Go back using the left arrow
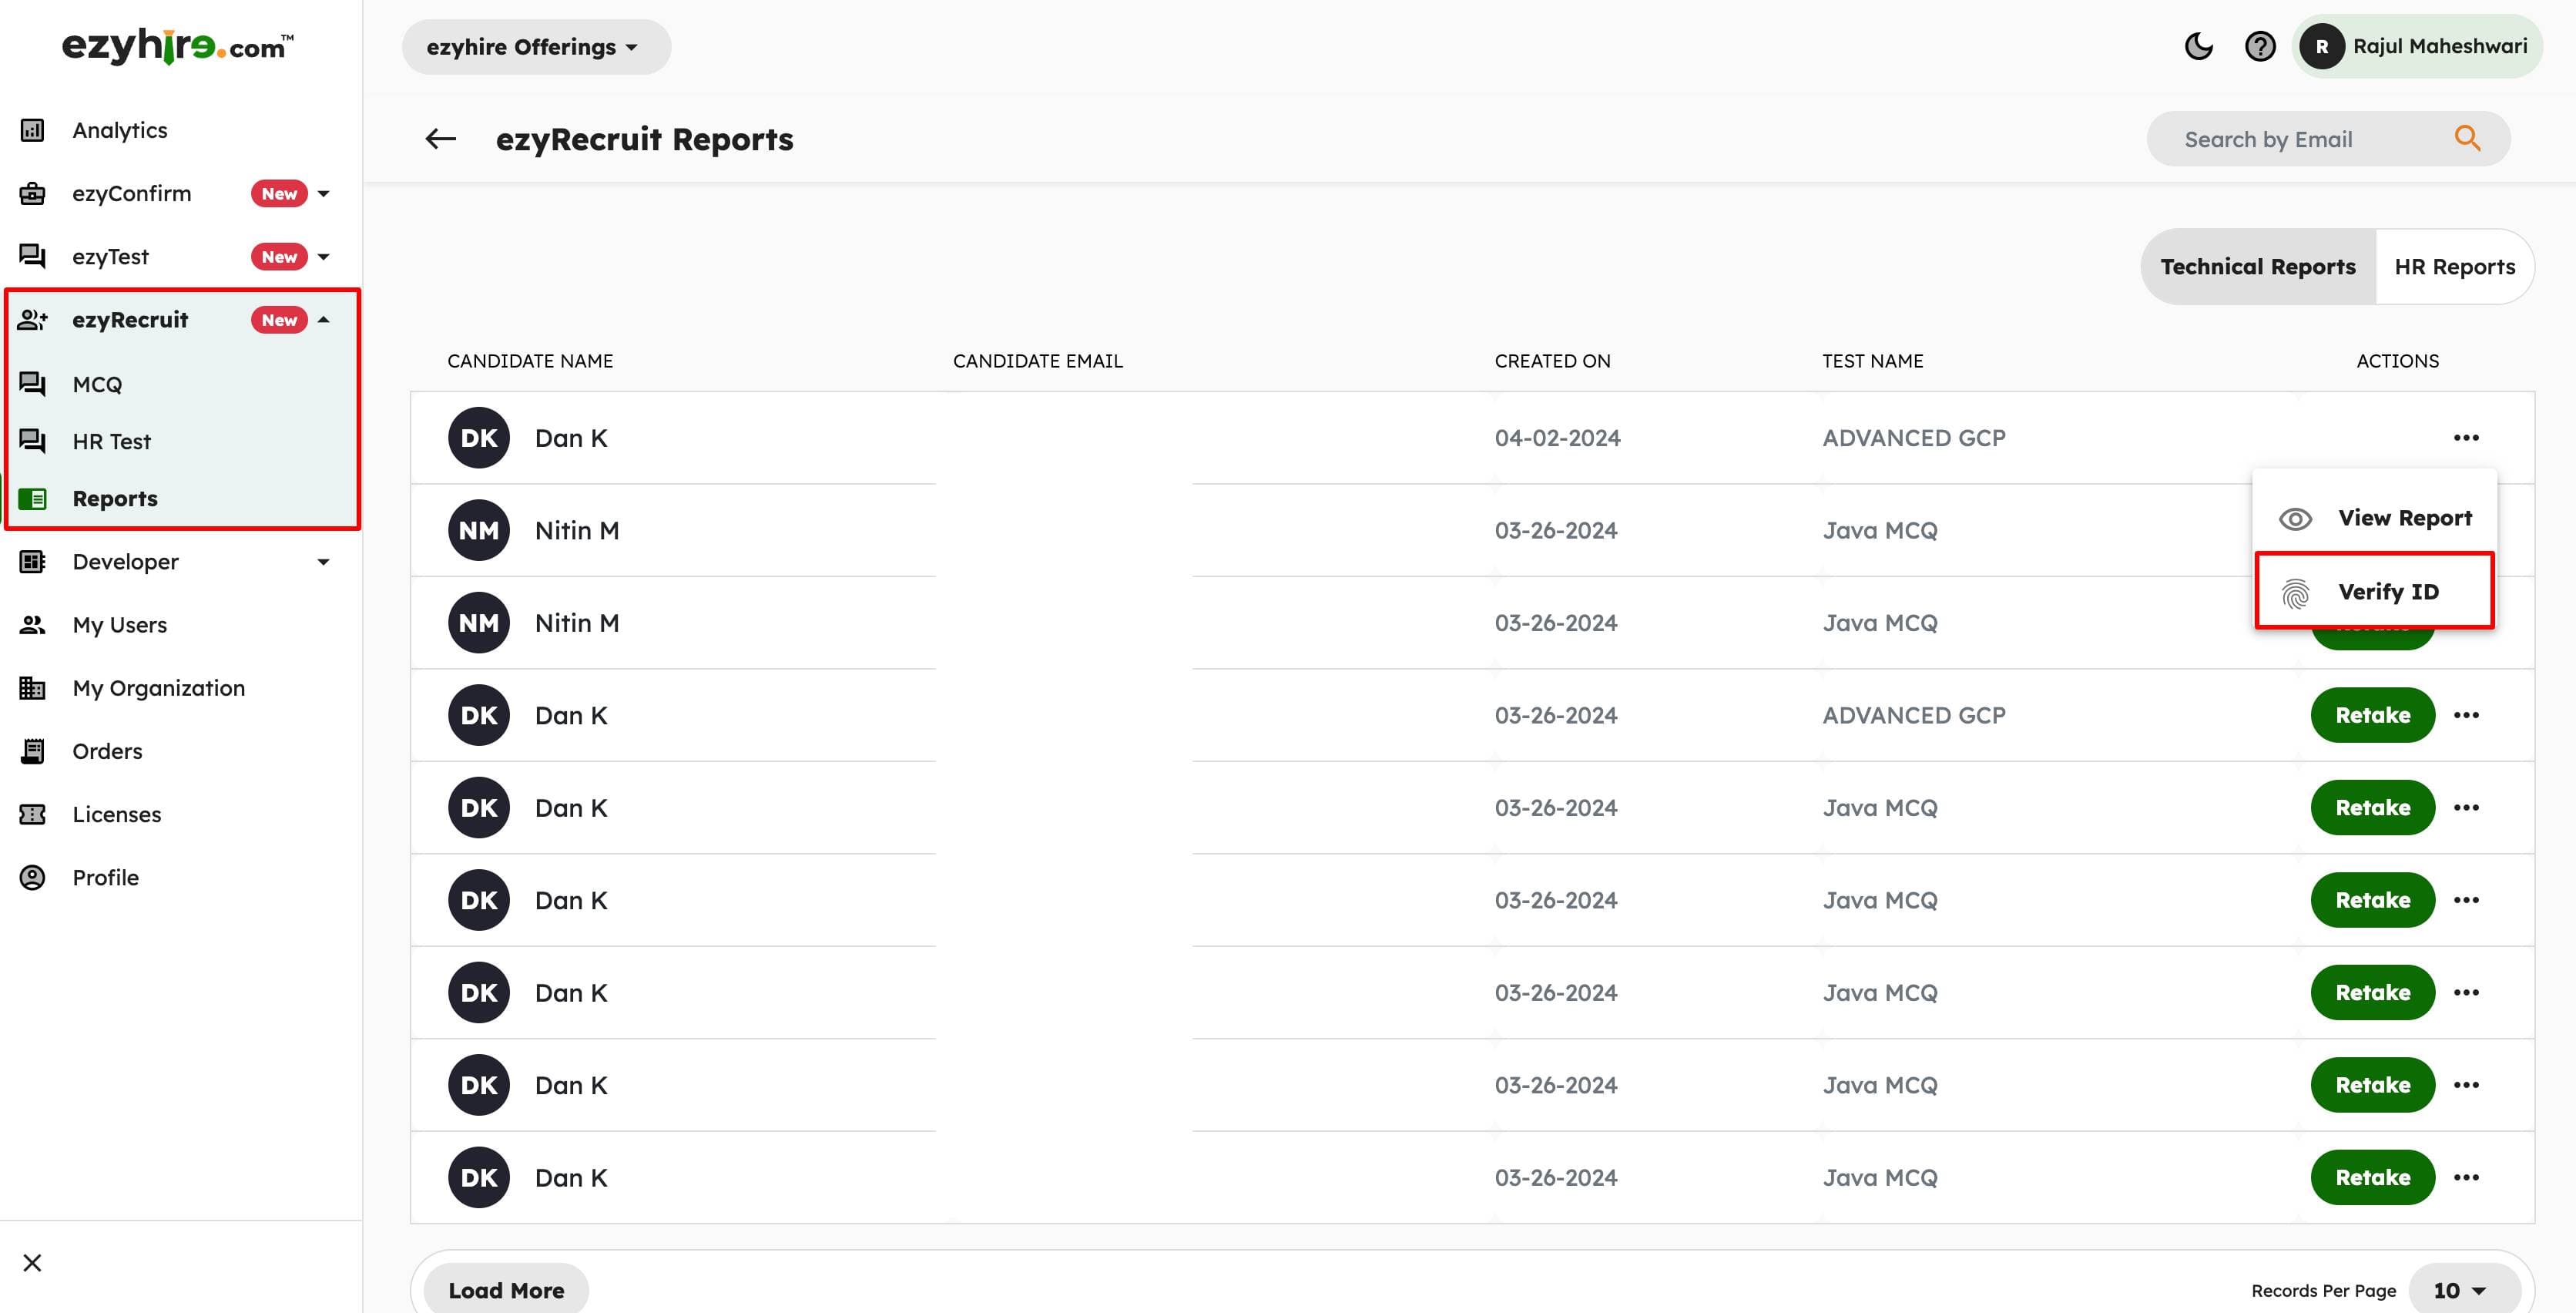 440,139
